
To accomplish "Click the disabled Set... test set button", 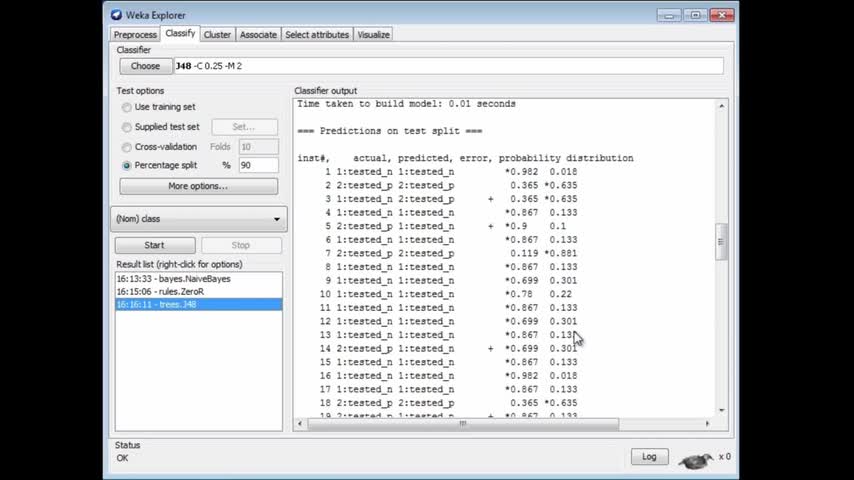I will point(244,127).
